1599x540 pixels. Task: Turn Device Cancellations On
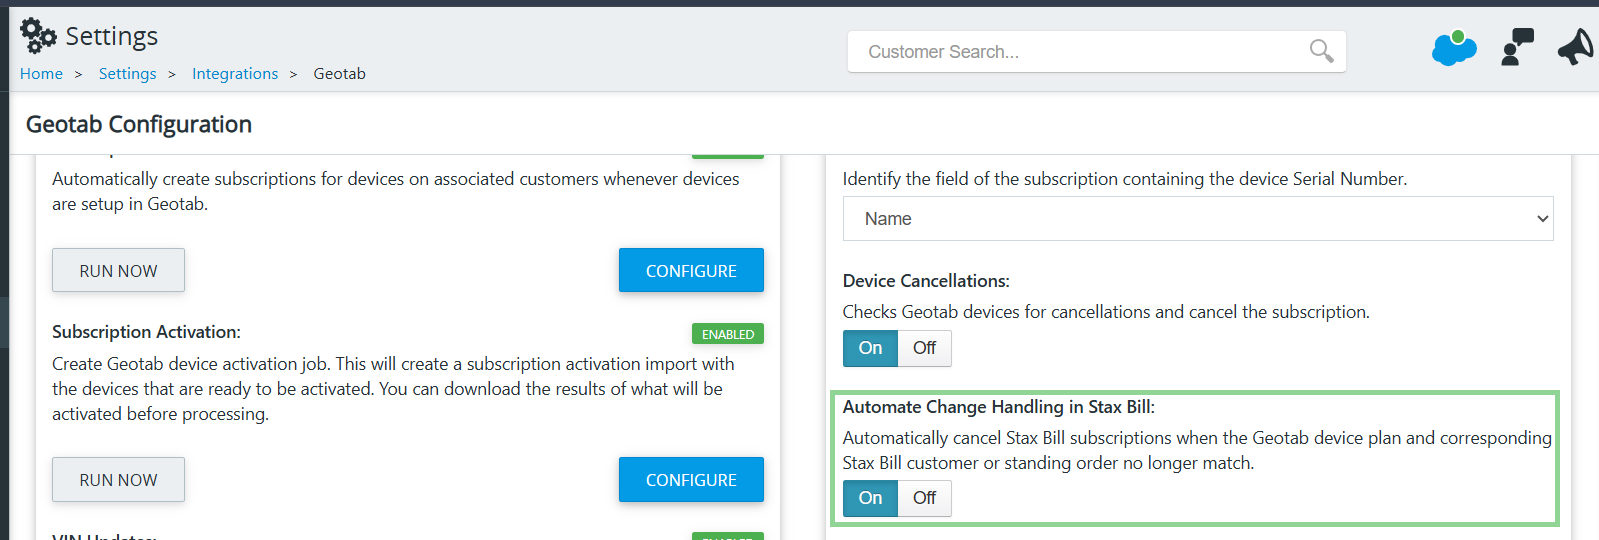point(870,348)
